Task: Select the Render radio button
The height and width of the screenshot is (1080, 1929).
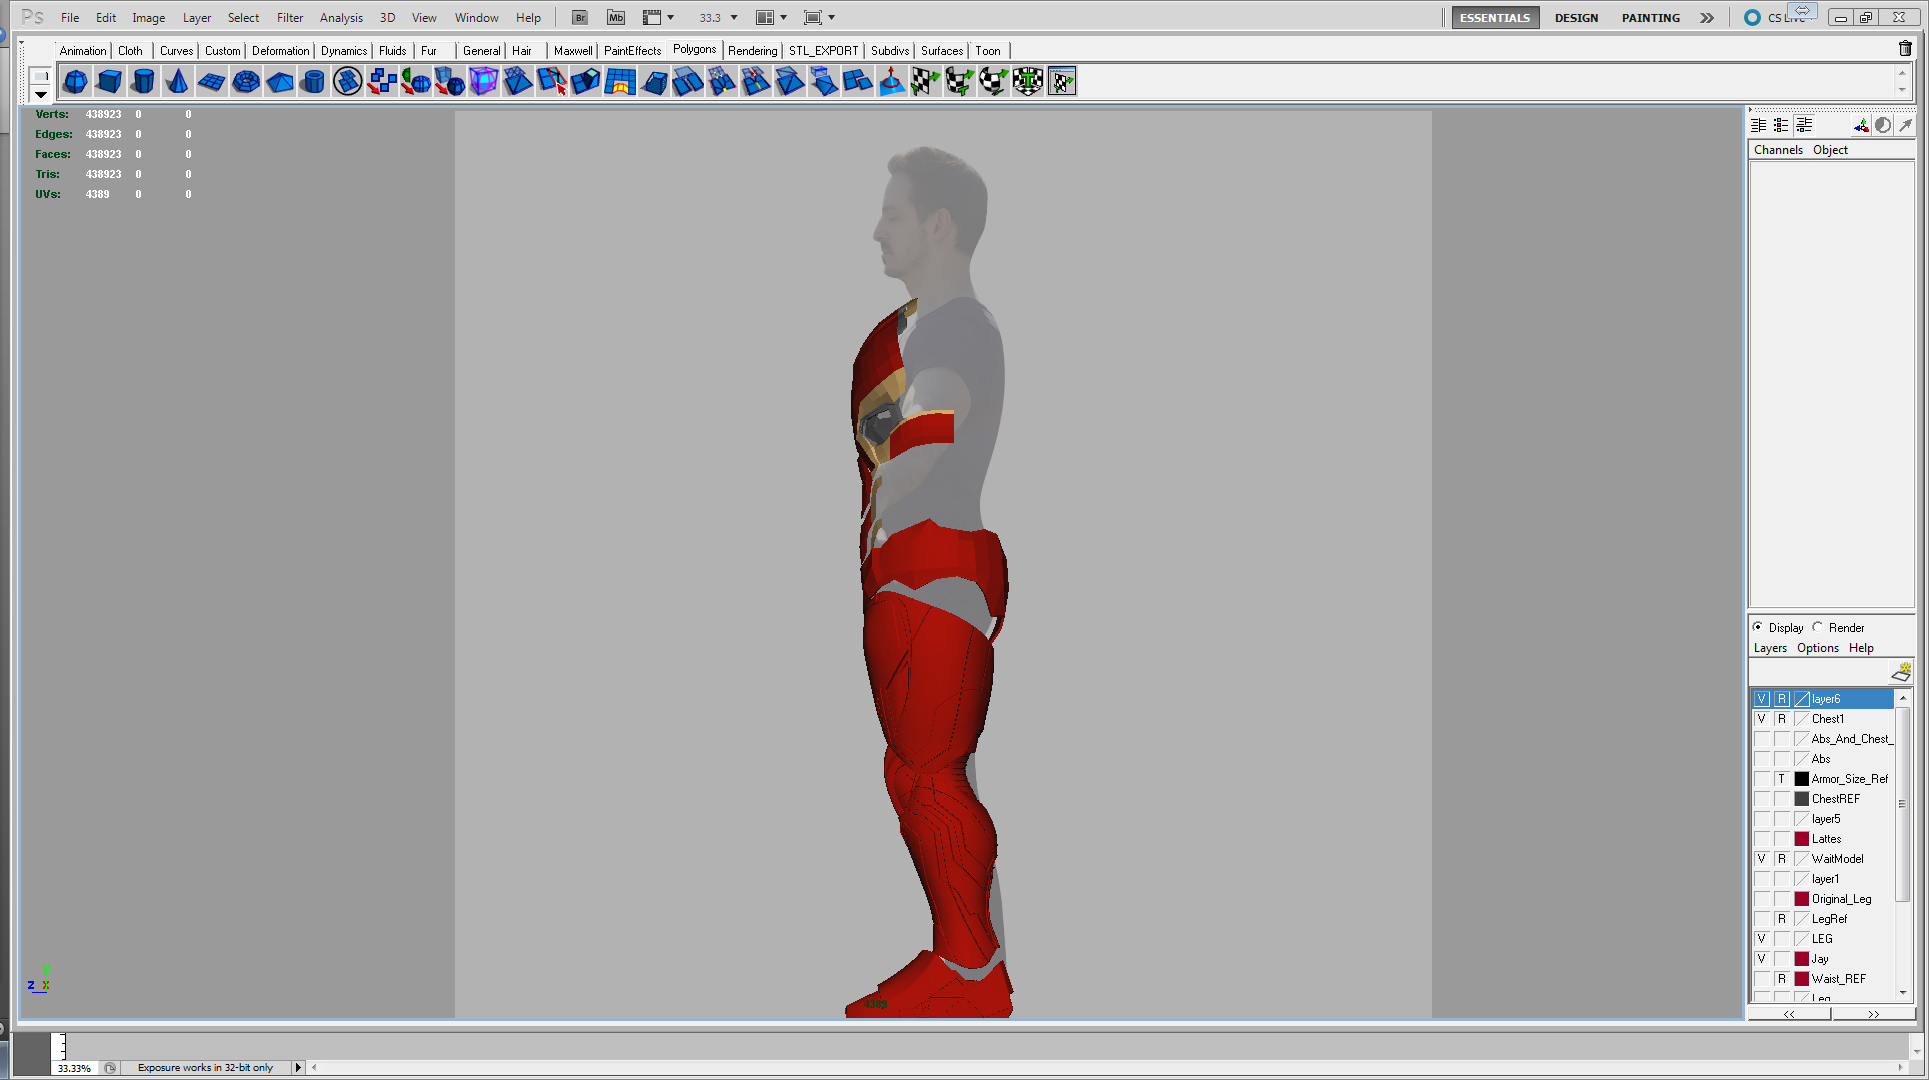Action: pos(1818,627)
